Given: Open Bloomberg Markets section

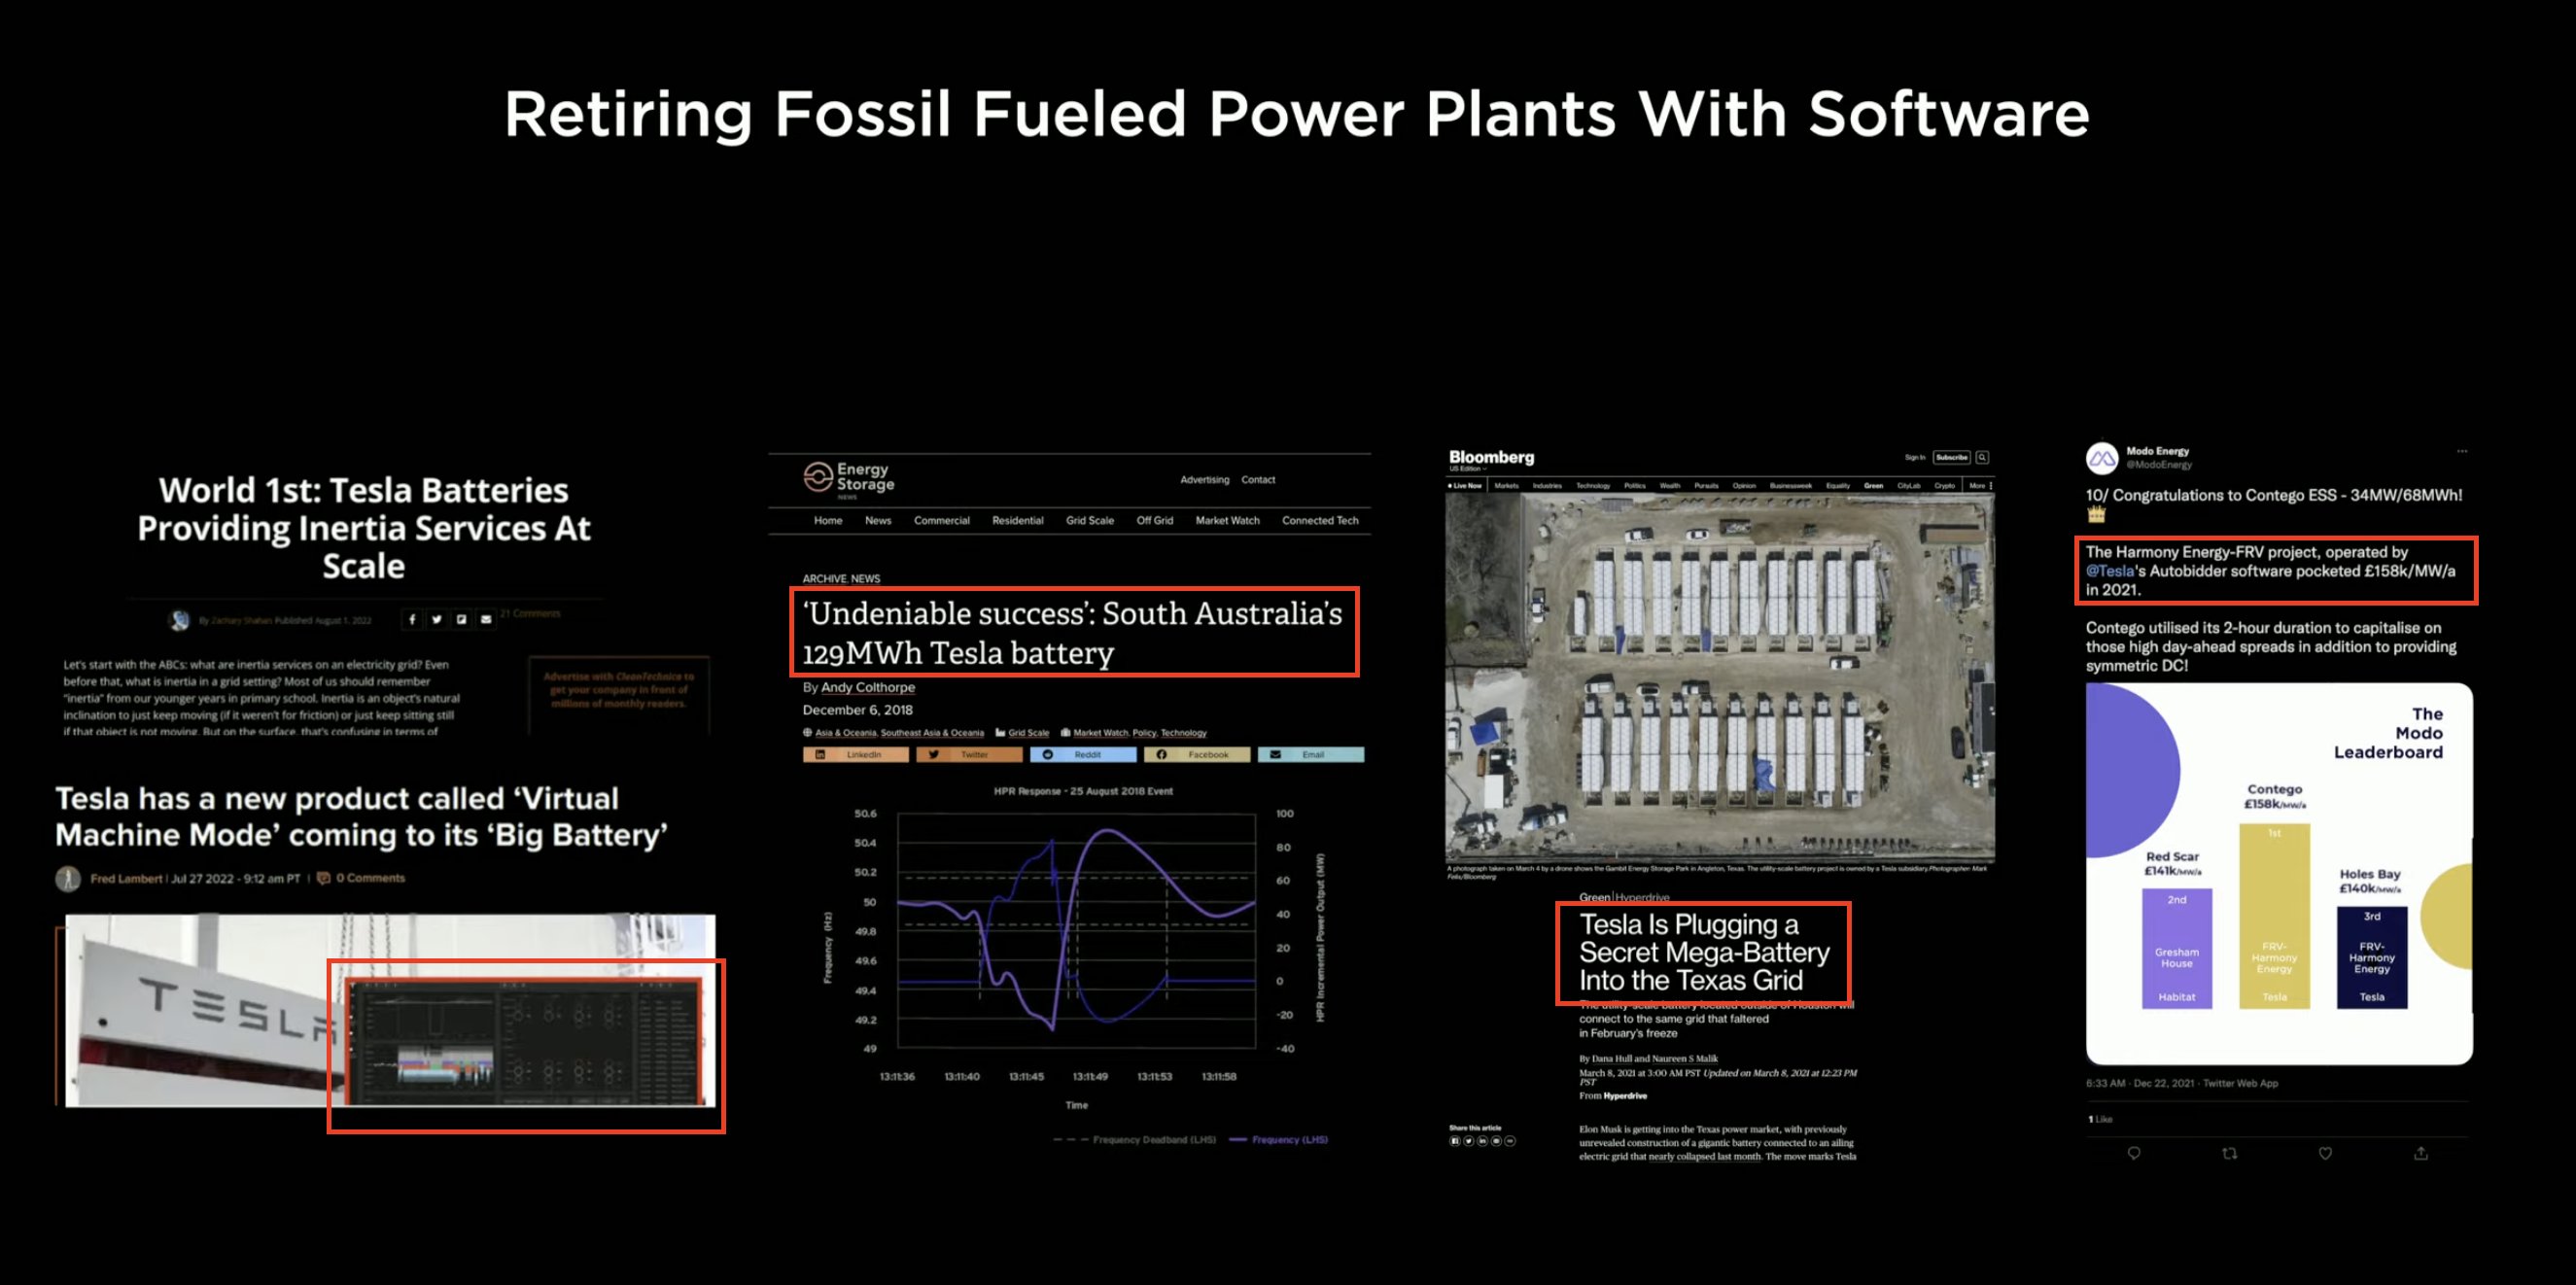Looking at the screenshot, I should point(1507,486).
